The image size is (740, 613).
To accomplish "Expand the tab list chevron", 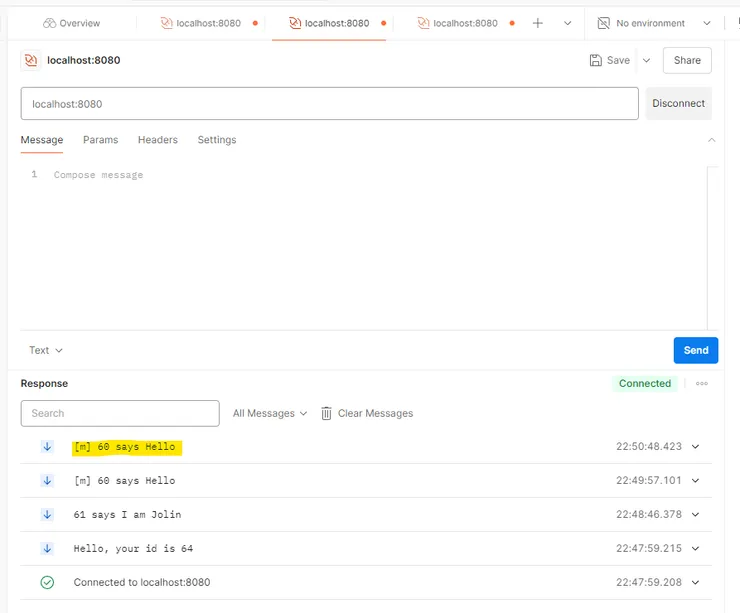I will [x=567, y=23].
